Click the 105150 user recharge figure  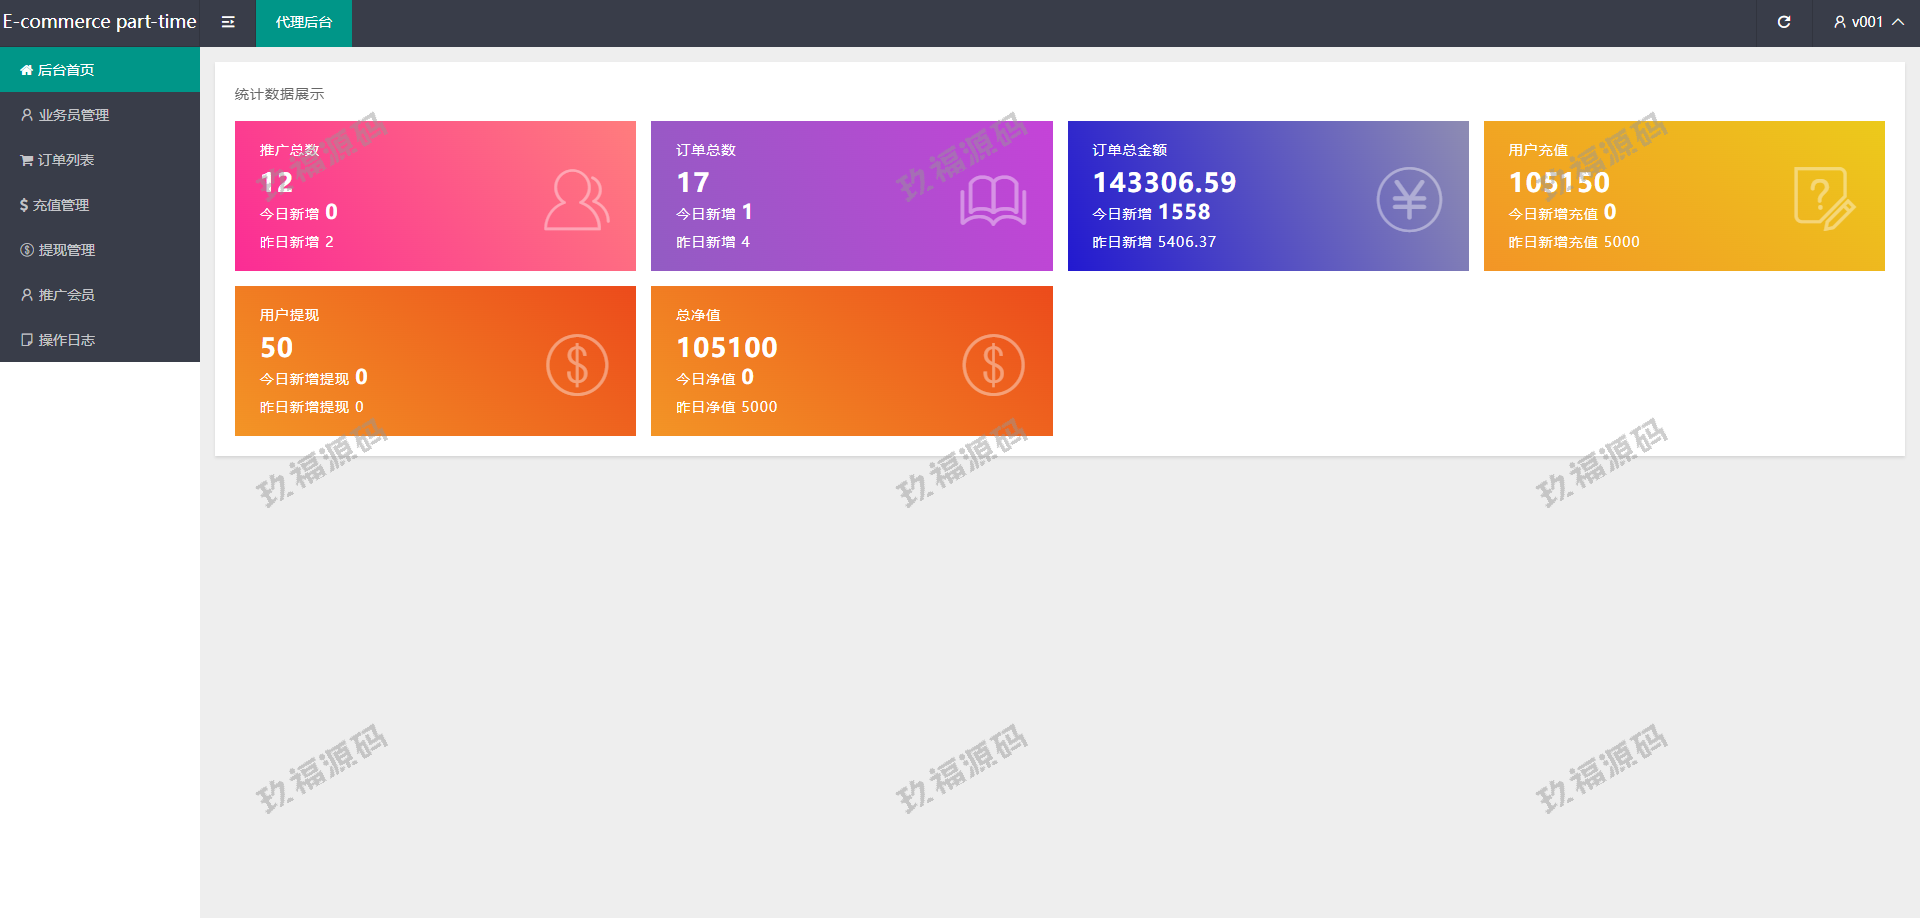pos(1559,183)
